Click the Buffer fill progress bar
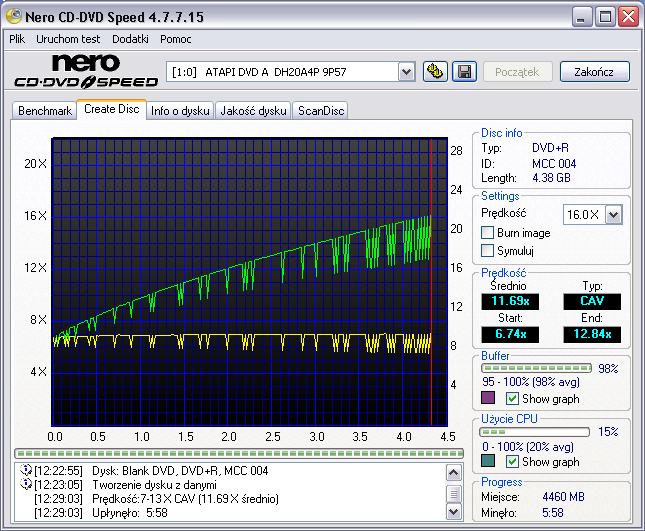Image resolution: width=645 pixels, height=531 pixels. pos(536,368)
